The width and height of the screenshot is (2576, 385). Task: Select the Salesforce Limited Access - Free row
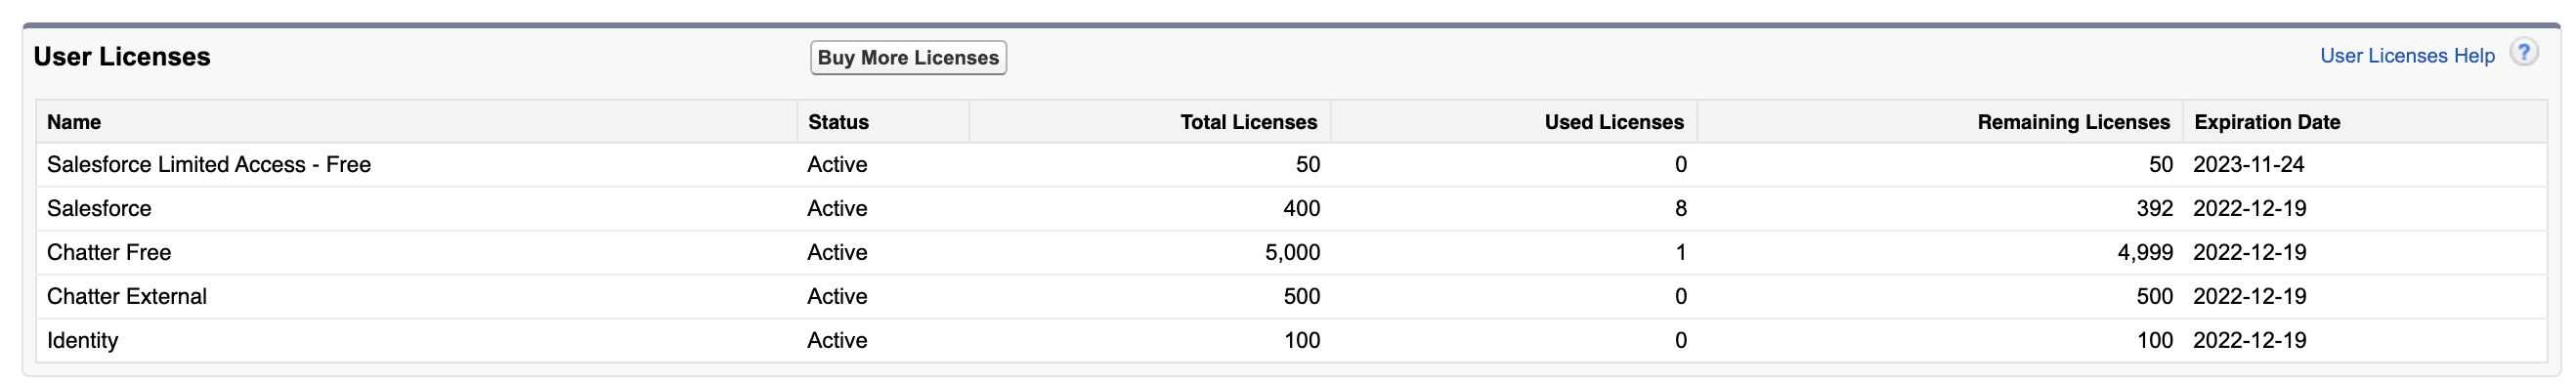pyautogui.click(x=1292, y=165)
